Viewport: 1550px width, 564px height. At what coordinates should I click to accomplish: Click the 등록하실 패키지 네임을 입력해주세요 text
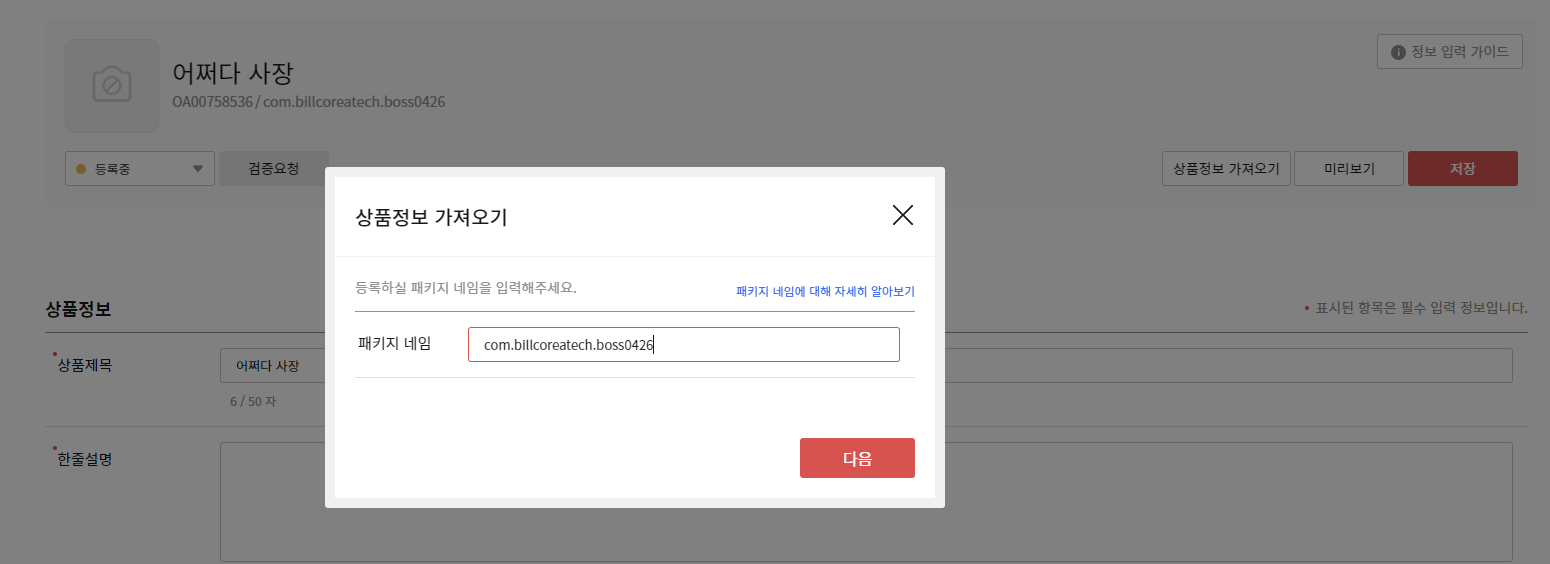[x=466, y=288]
